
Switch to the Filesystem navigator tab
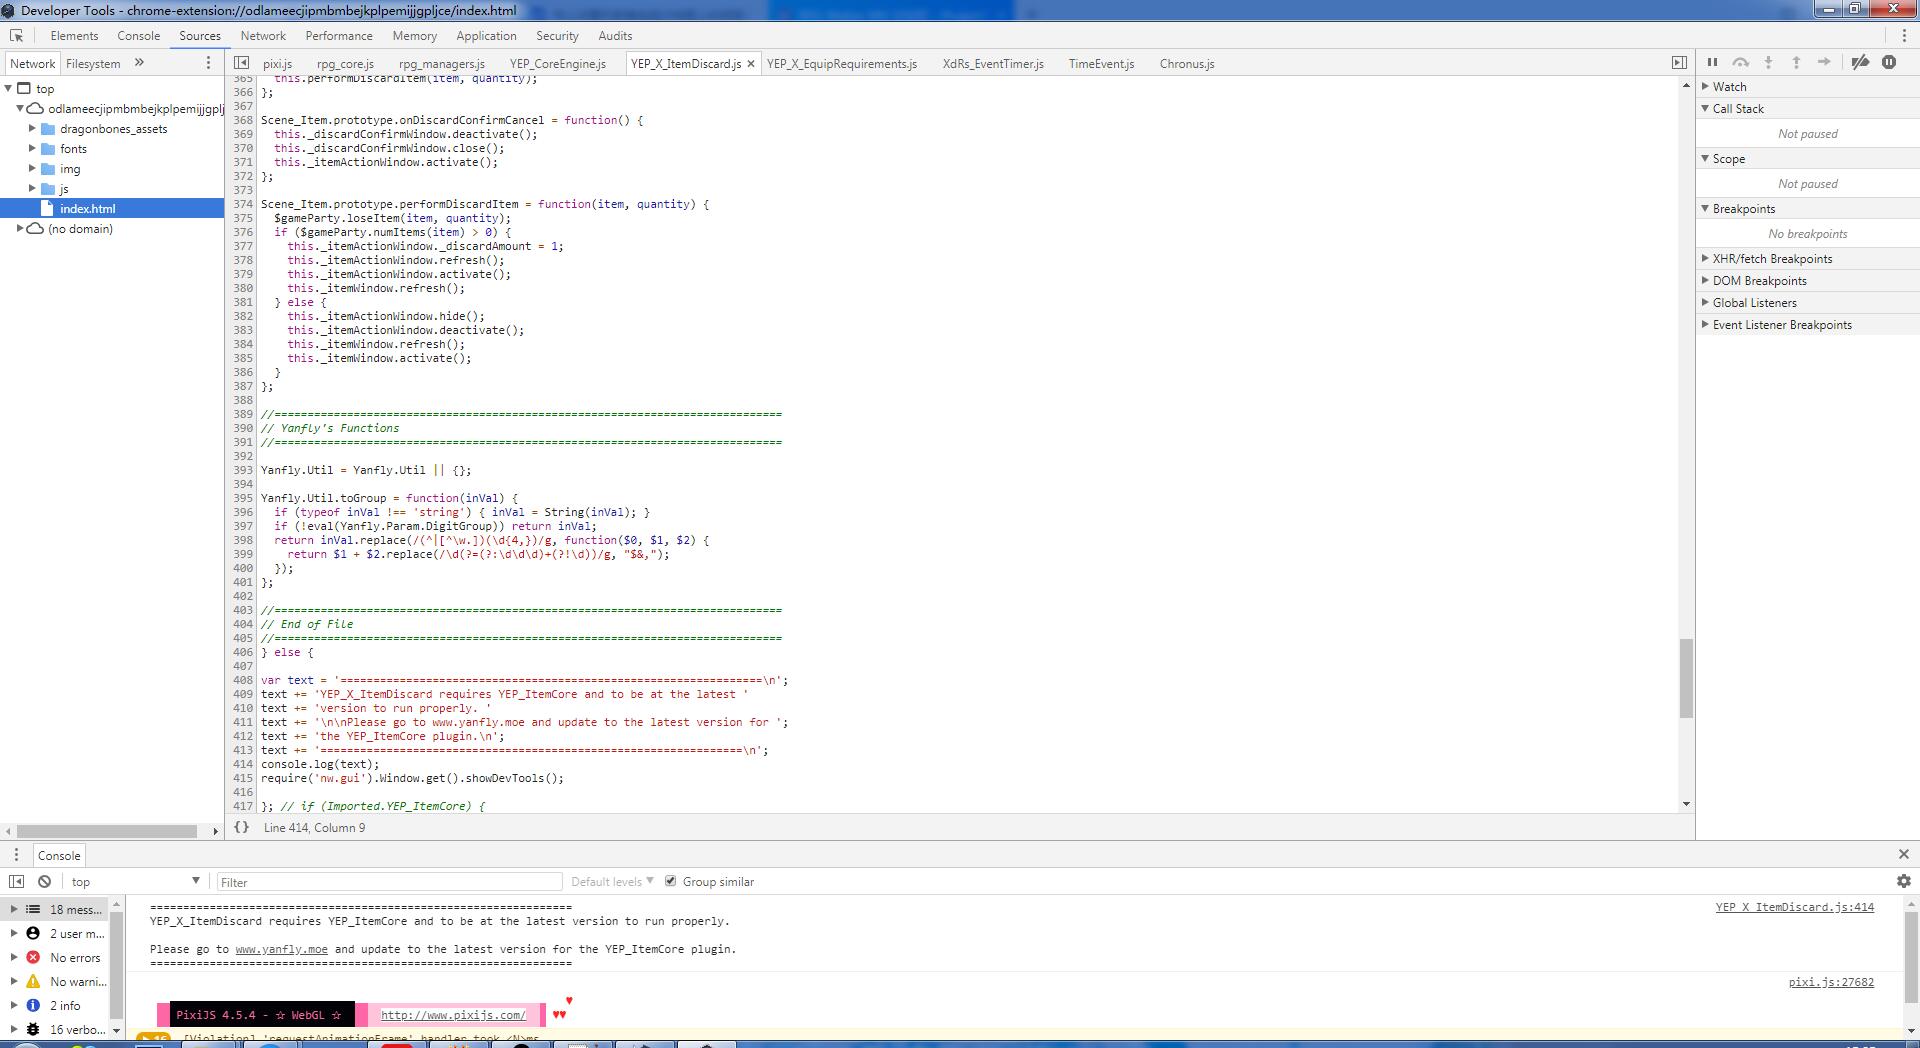[93, 63]
